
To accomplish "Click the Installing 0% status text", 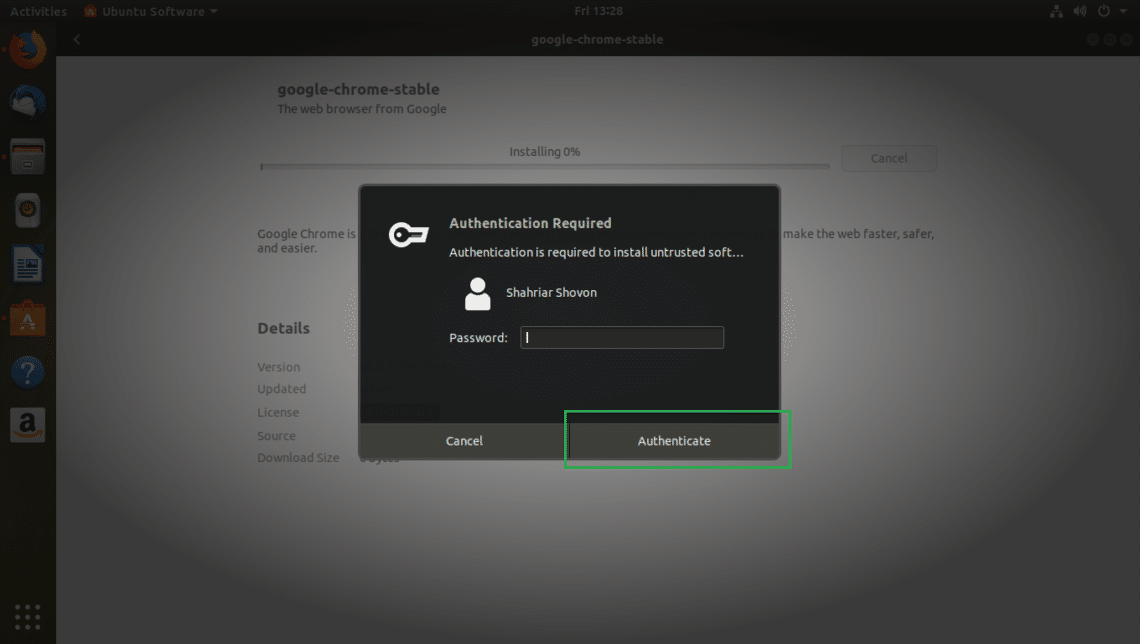I will [x=545, y=151].
